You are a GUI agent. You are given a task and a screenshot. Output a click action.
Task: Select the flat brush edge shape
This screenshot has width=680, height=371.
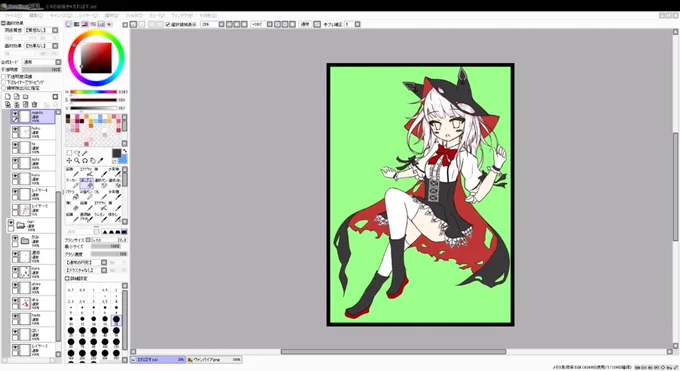click(x=124, y=232)
